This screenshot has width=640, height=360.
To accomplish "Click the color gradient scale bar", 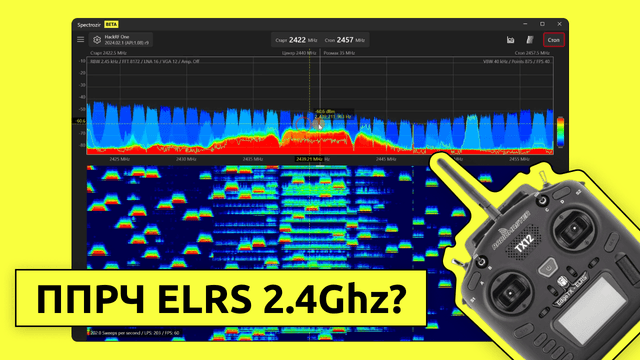I will click(x=560, y=132).
